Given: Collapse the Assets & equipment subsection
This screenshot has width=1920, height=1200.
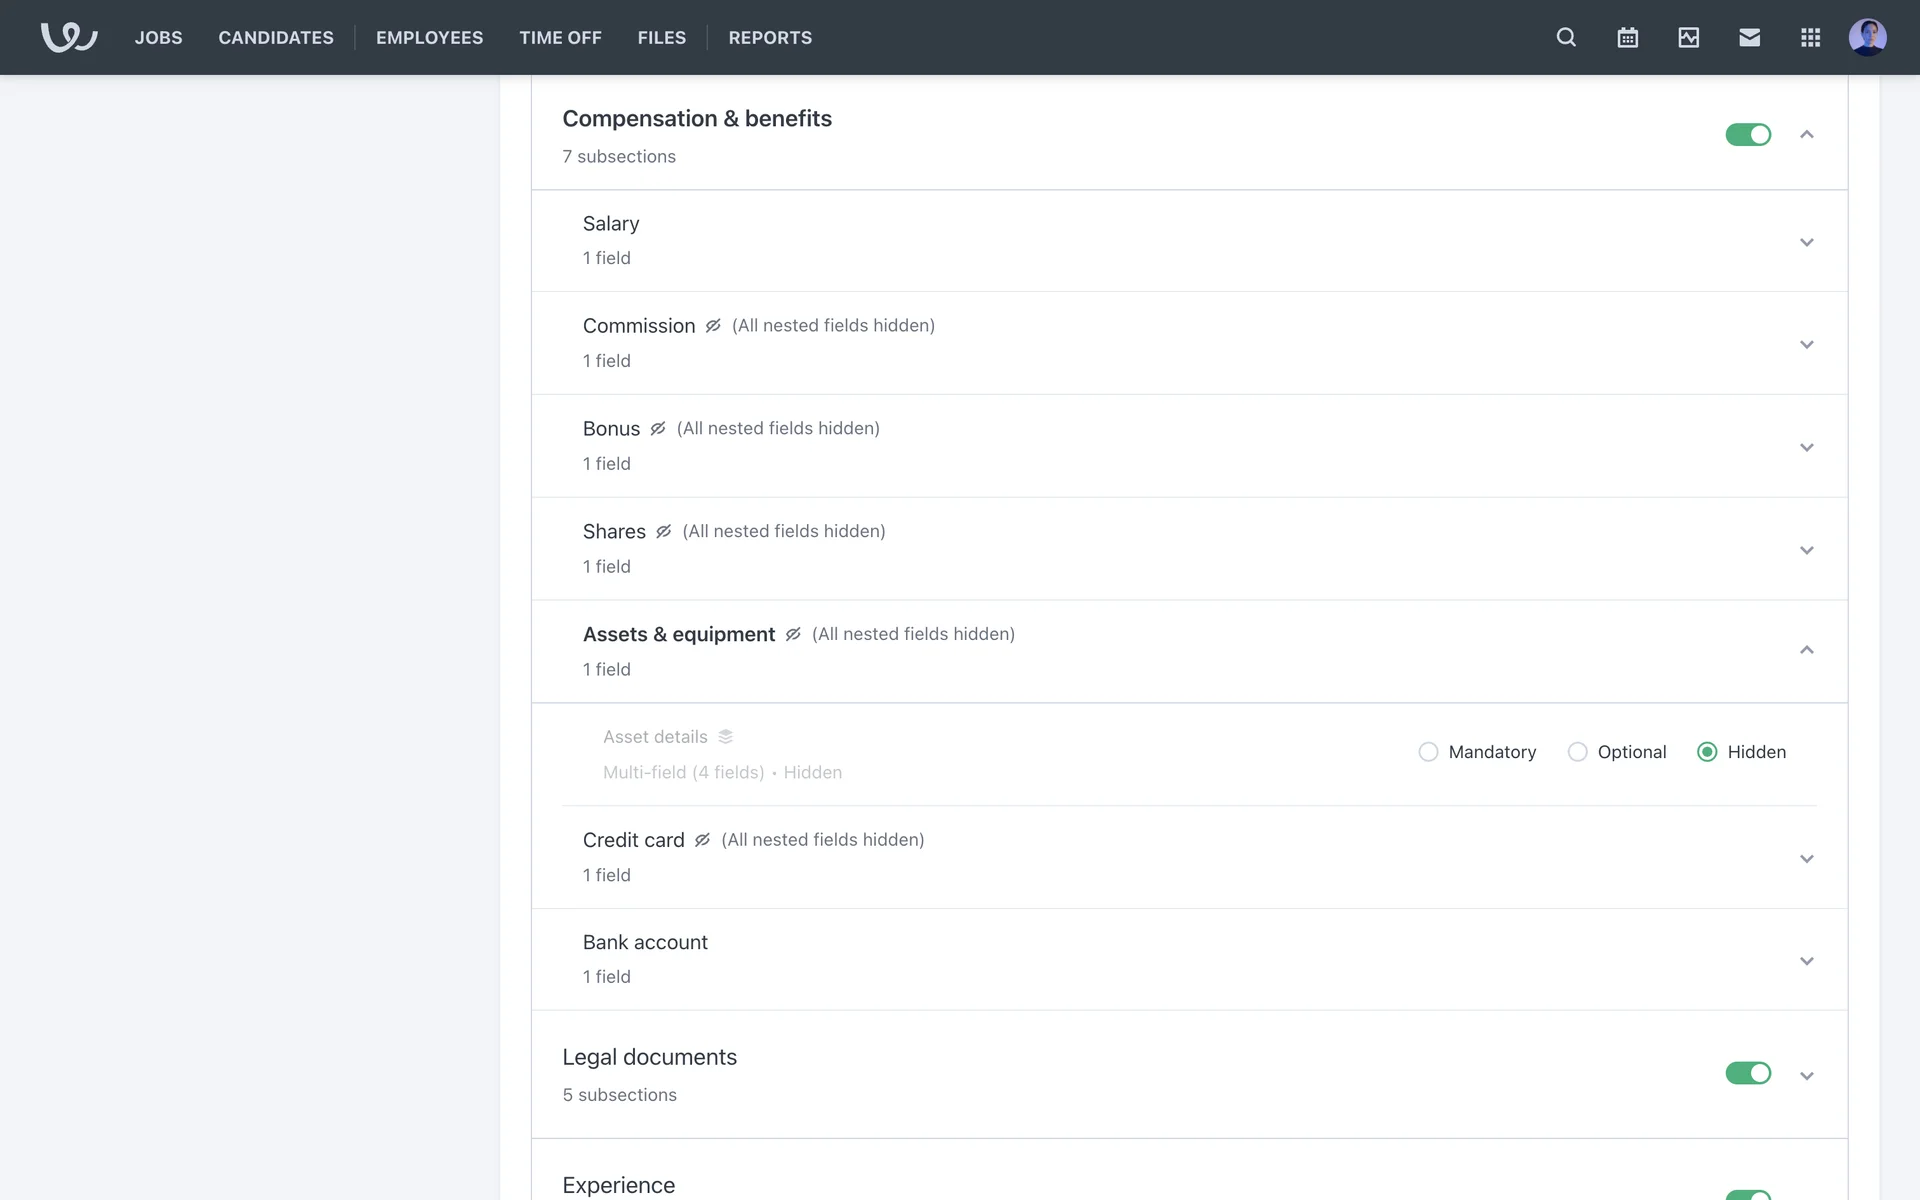Looking at the screenshot, I should (1806, 650).
